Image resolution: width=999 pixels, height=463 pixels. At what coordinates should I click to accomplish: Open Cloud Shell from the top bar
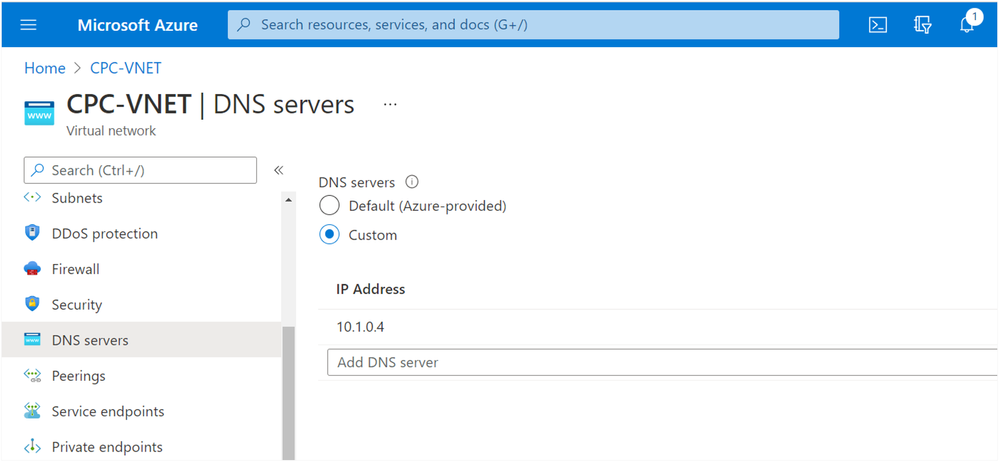pos(878,25)
